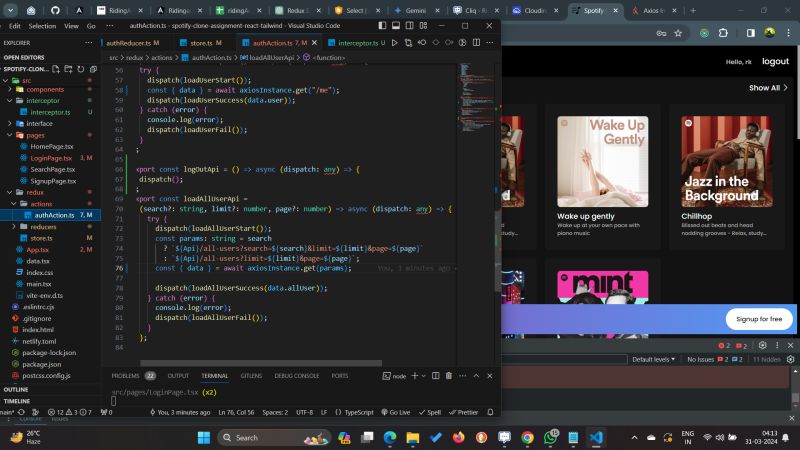Open Chrome extensions puzzle icon

coord(723,33)
